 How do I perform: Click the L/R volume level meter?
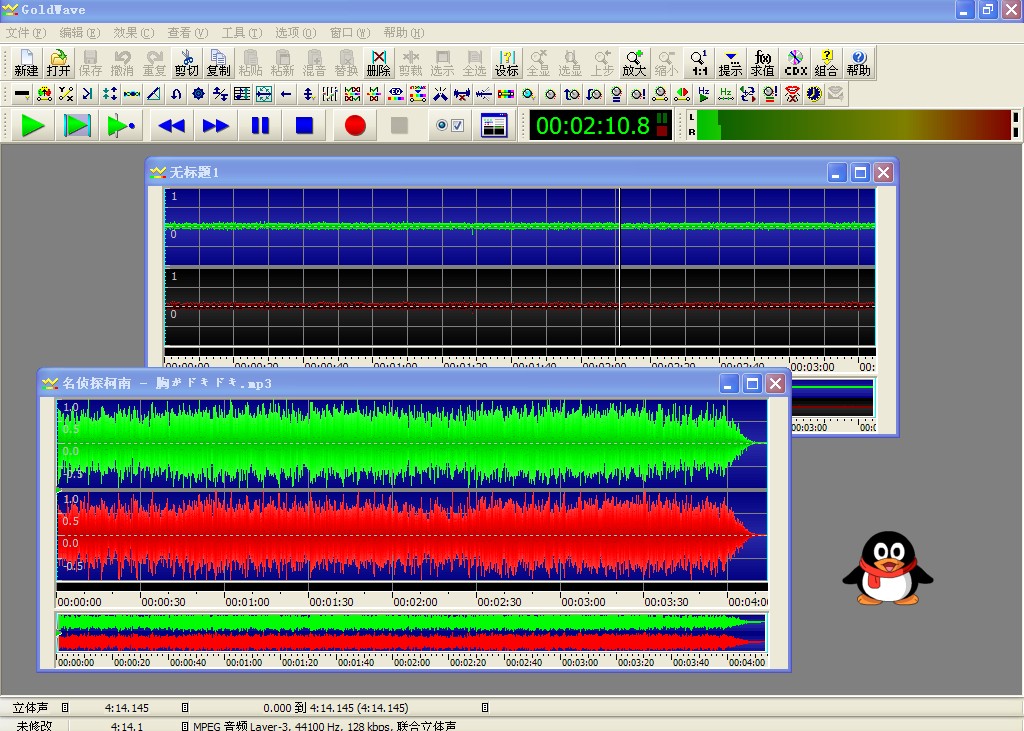[x=853, y=125]
